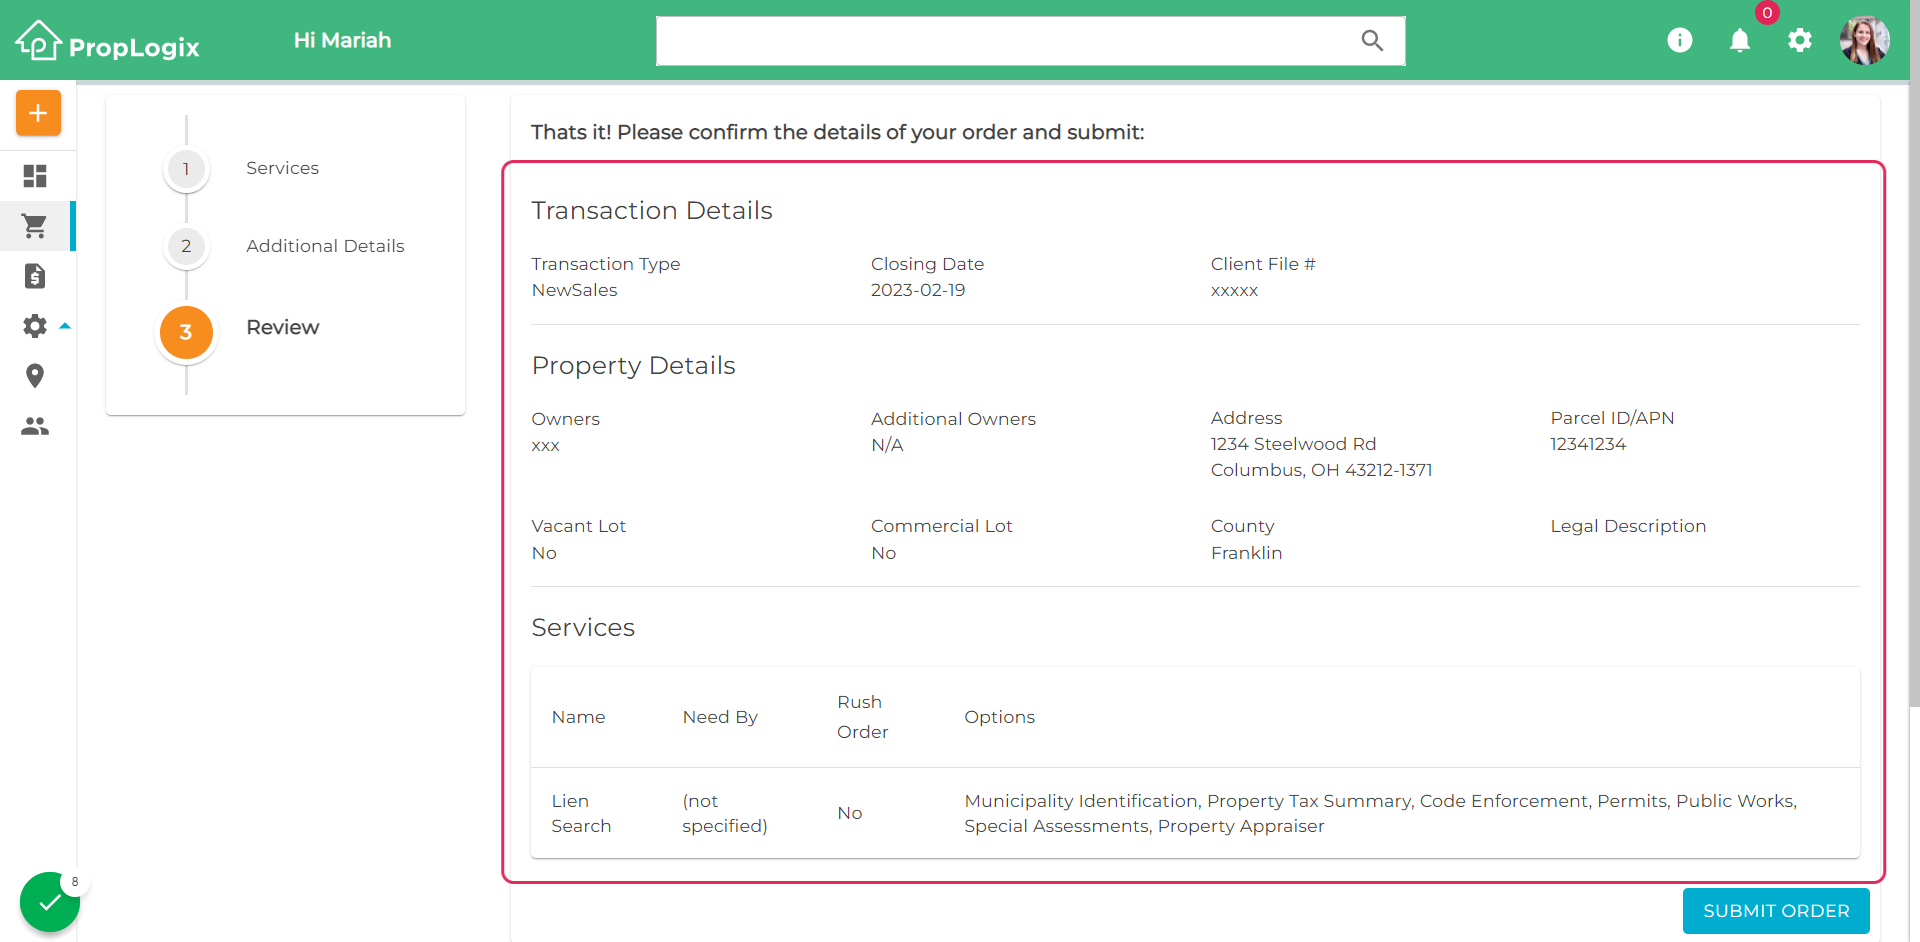
Task: Click the search magnifier icon
Action: point(1372,41)
